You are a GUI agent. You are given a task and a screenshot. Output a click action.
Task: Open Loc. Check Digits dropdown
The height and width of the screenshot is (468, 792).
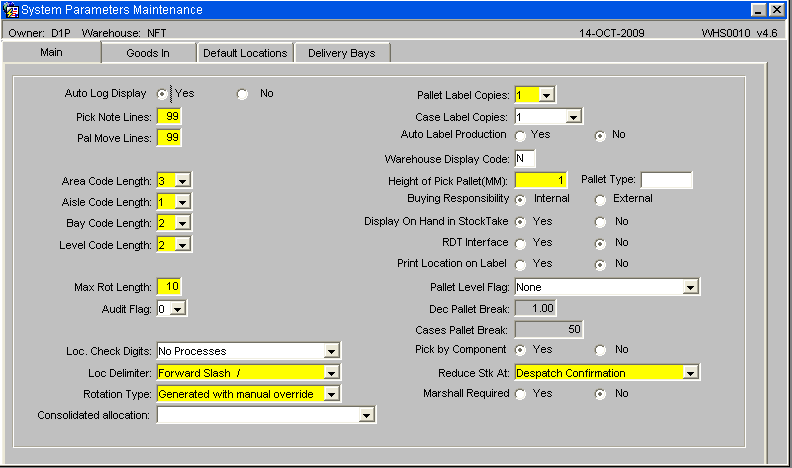coord(331,351)
